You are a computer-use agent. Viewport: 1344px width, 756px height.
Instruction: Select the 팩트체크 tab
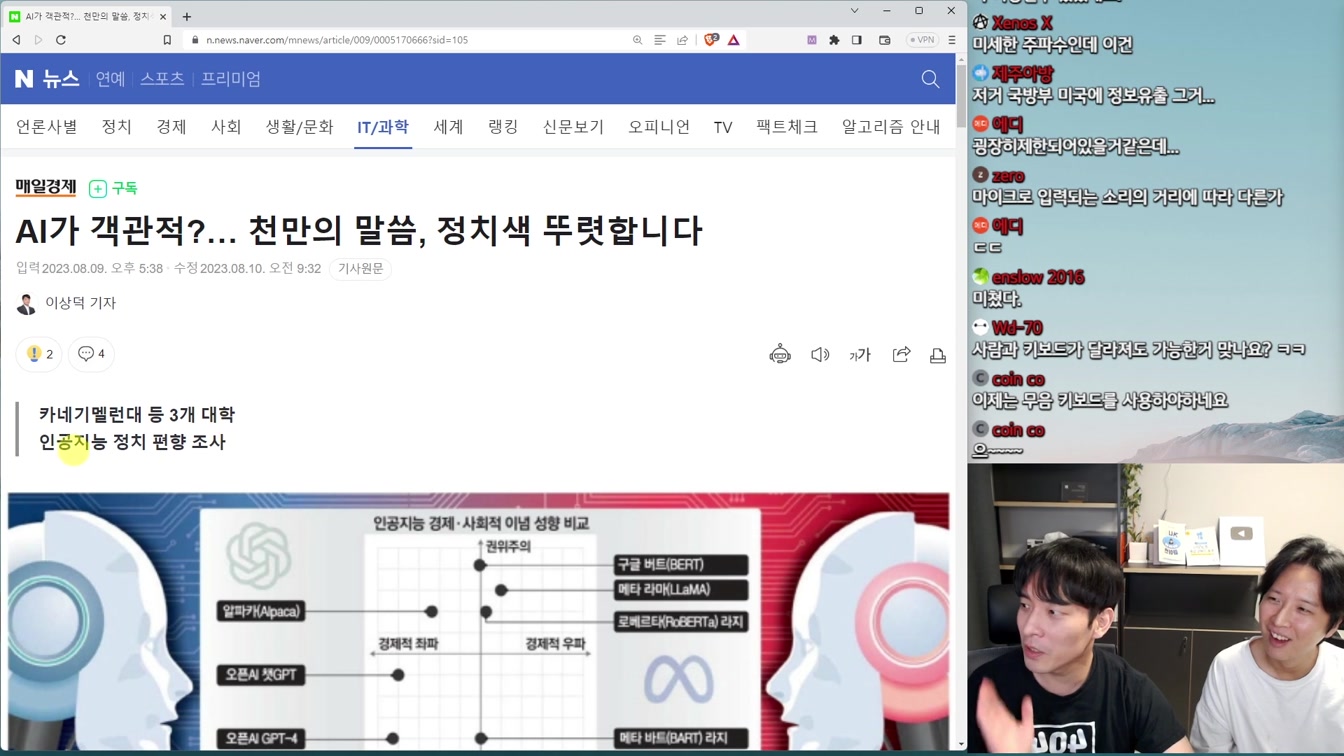pyautogui.click(x=787, y=127)
